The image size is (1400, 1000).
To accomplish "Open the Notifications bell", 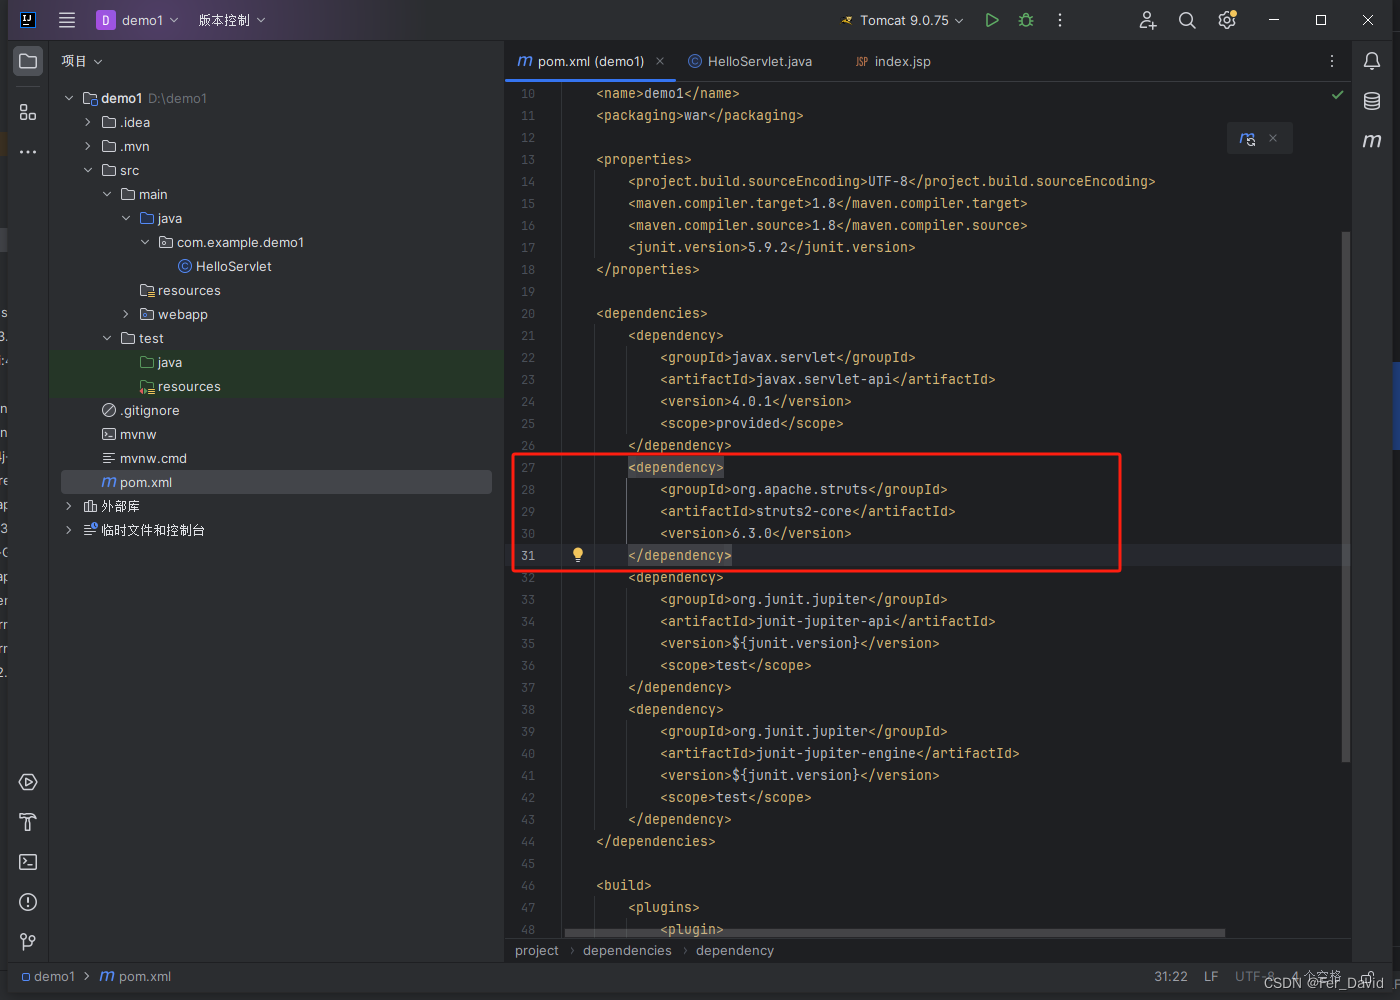I will pyautogui.click(x=1372, y=61).
